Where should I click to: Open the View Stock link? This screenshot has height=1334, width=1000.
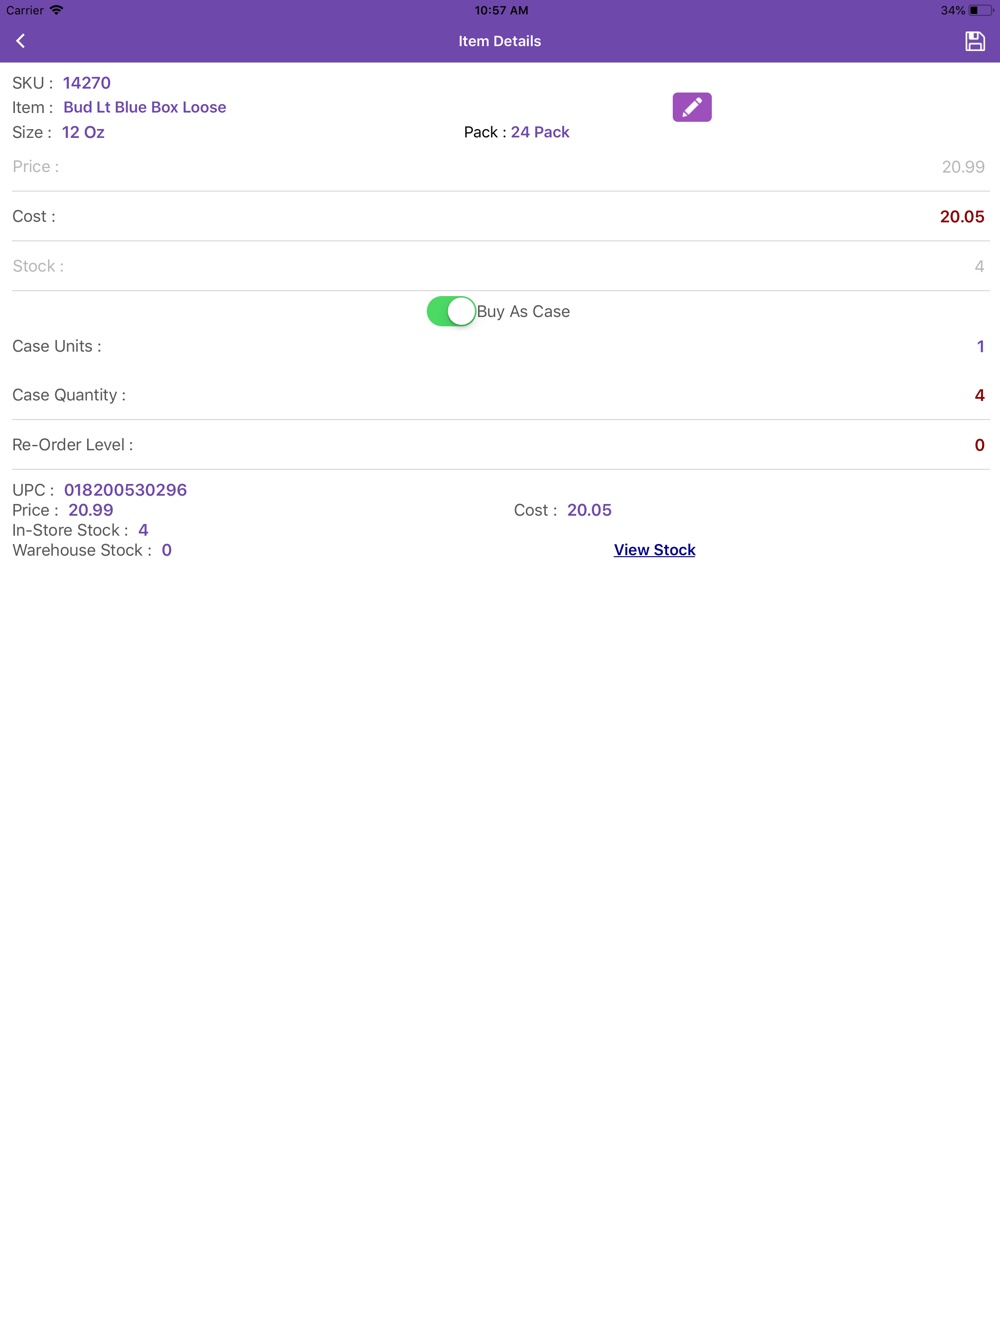point(654,550)
